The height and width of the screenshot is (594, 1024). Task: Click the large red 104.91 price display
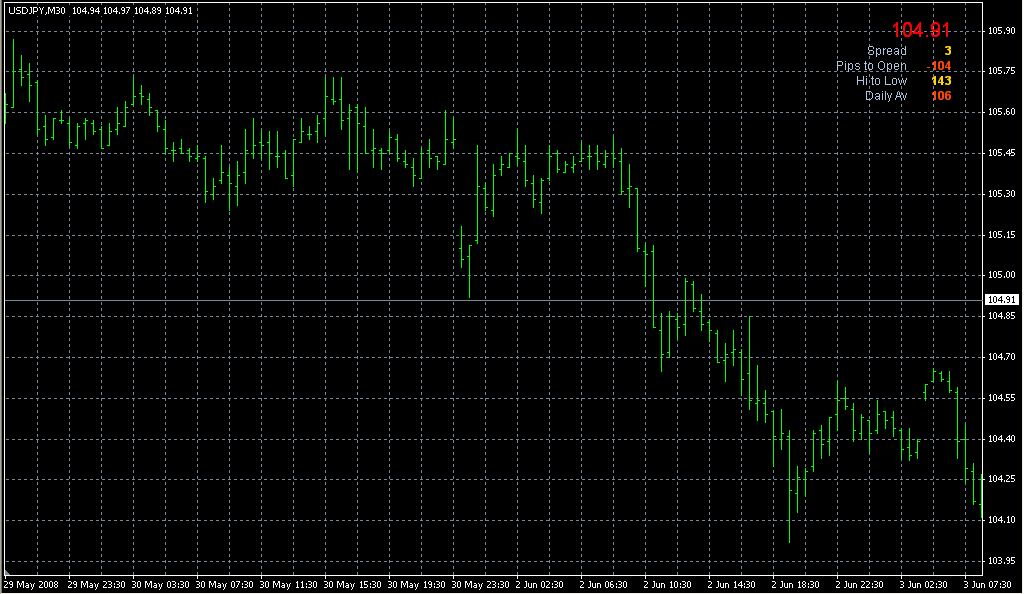(921, 30)
